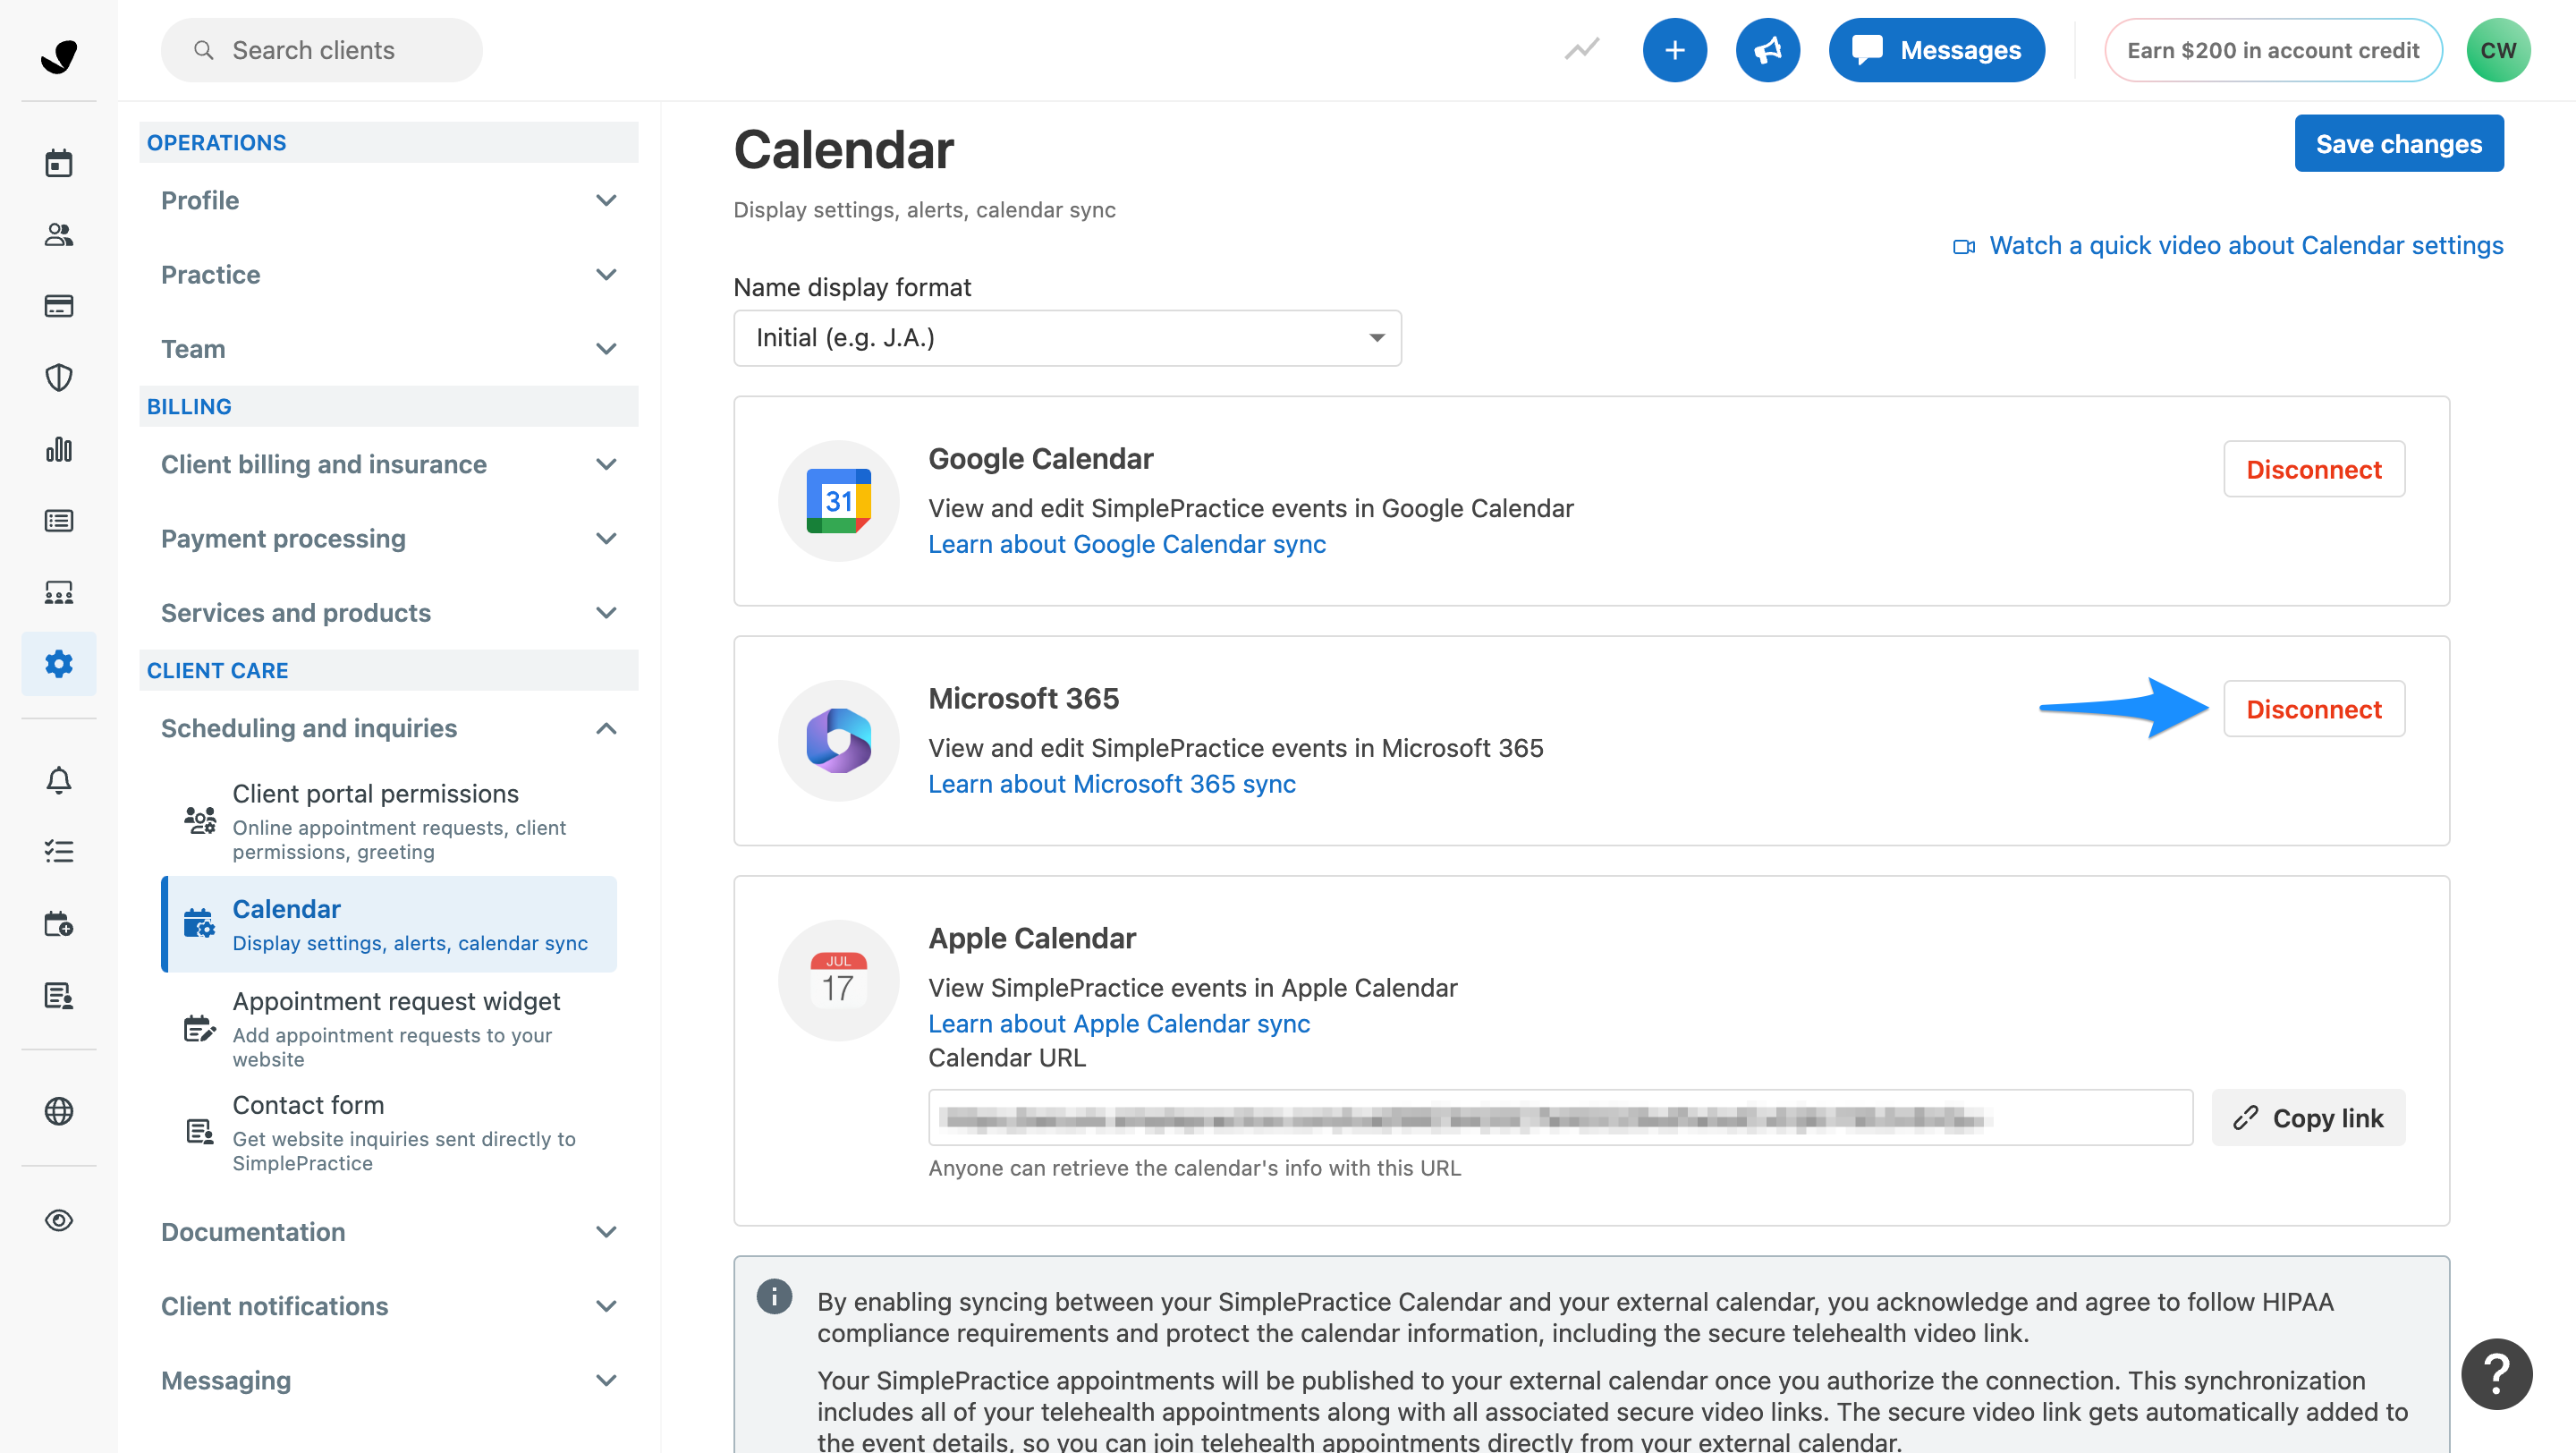2576x1453 pixels.
Task: Expand the Messaging section
Action: 388,1380
